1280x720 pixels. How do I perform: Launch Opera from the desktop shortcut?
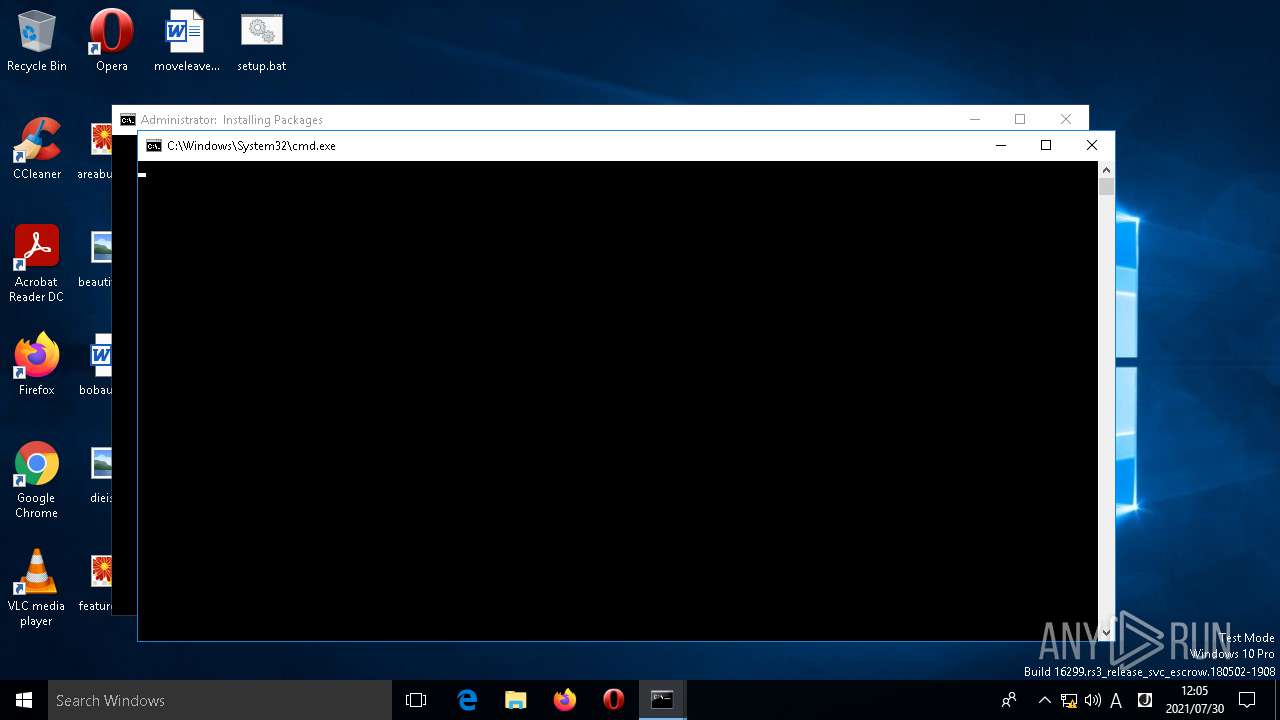click(x=111, y=41)
